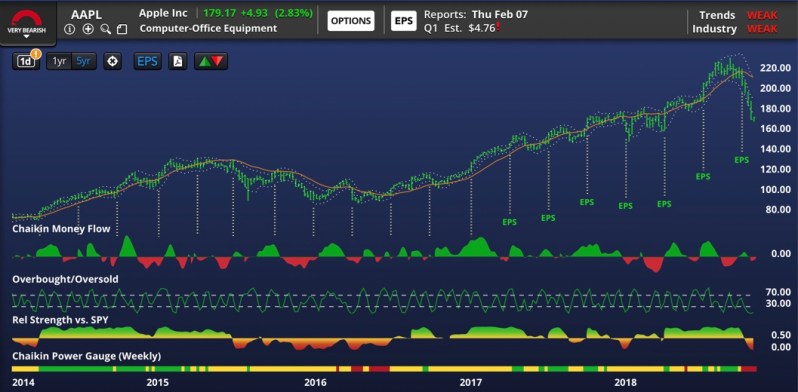Toggle EPS markers on the chart
Viewport: 798px width, 392px height.
(148, 62)
